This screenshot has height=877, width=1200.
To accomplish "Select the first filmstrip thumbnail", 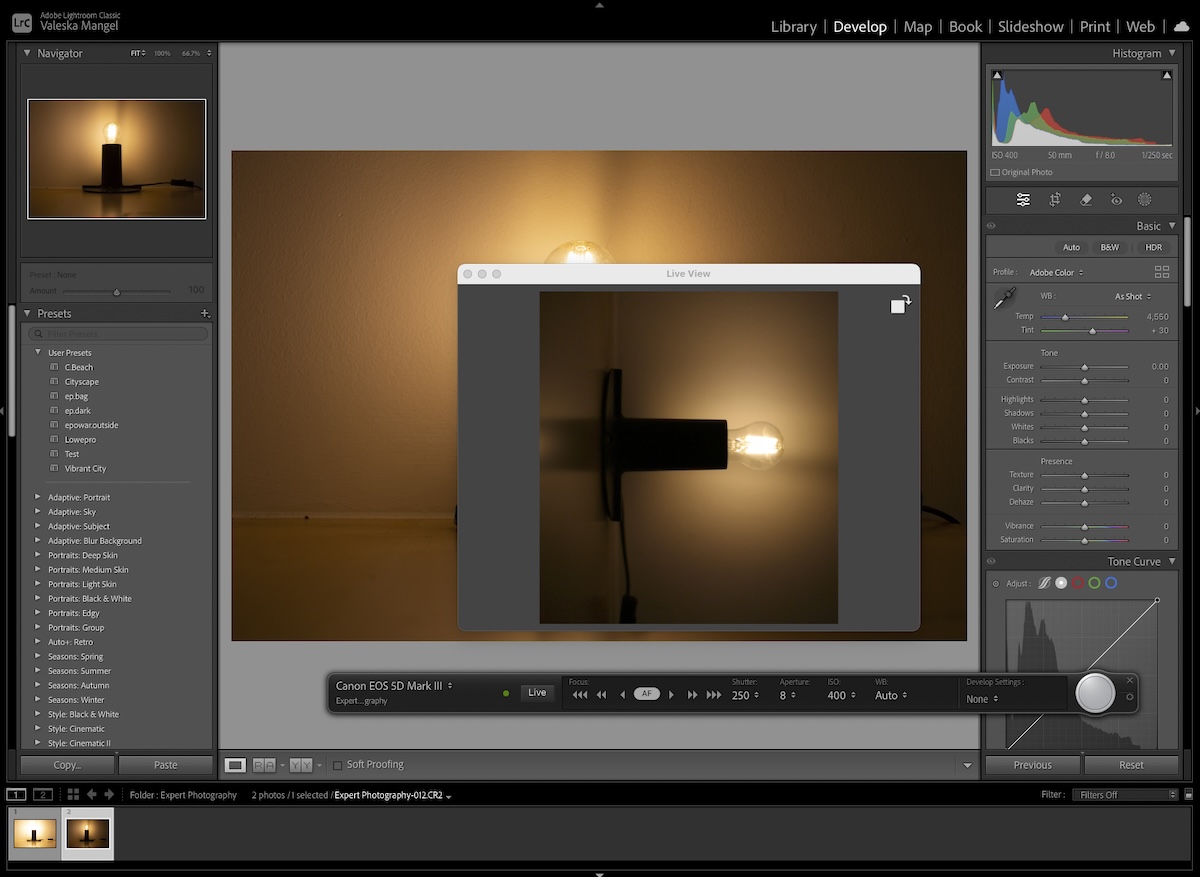I will [35, 833].
